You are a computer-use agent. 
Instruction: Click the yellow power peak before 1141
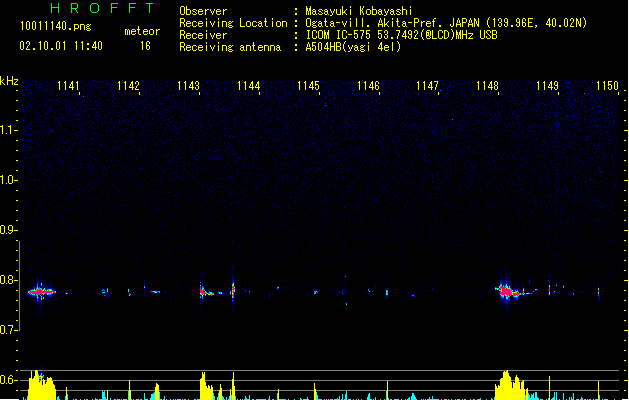41,385
